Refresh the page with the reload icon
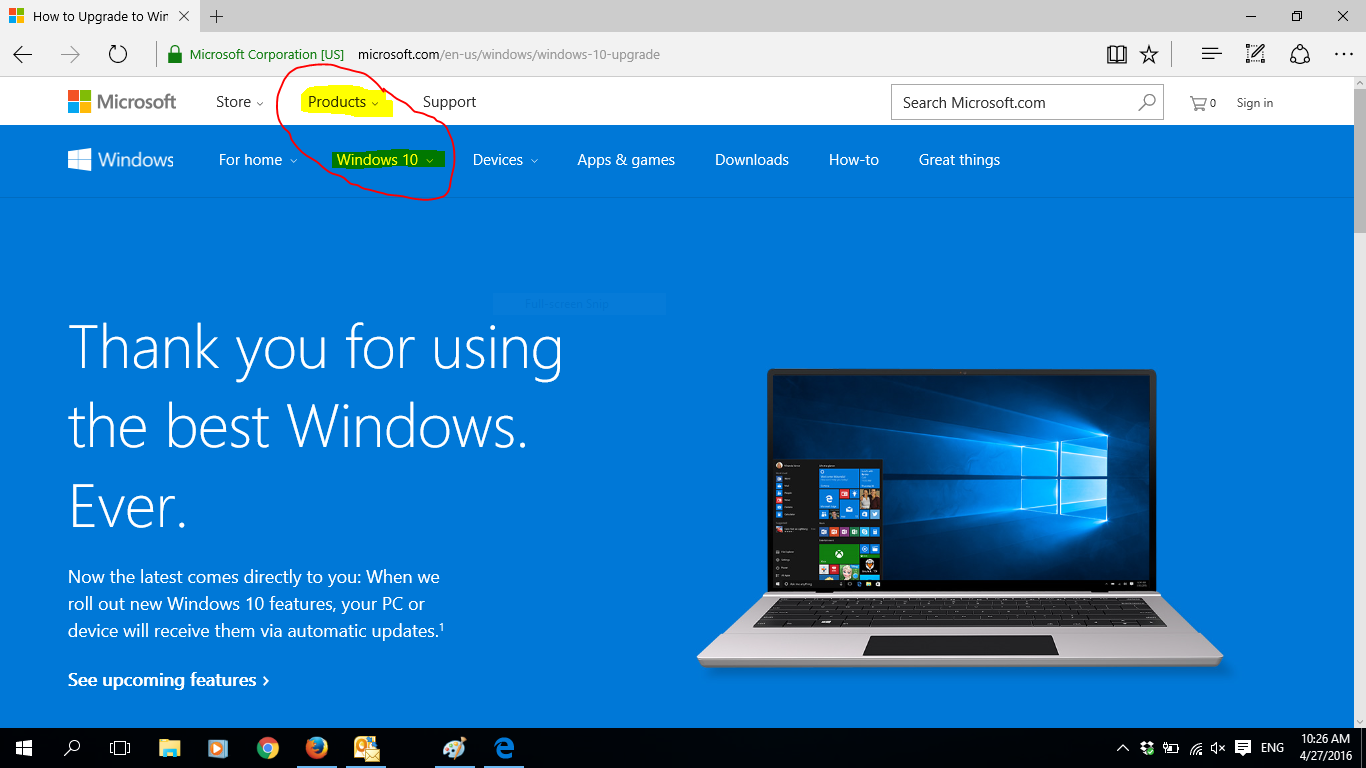Viewport: 1366px width, 768px height. (118, 54)
